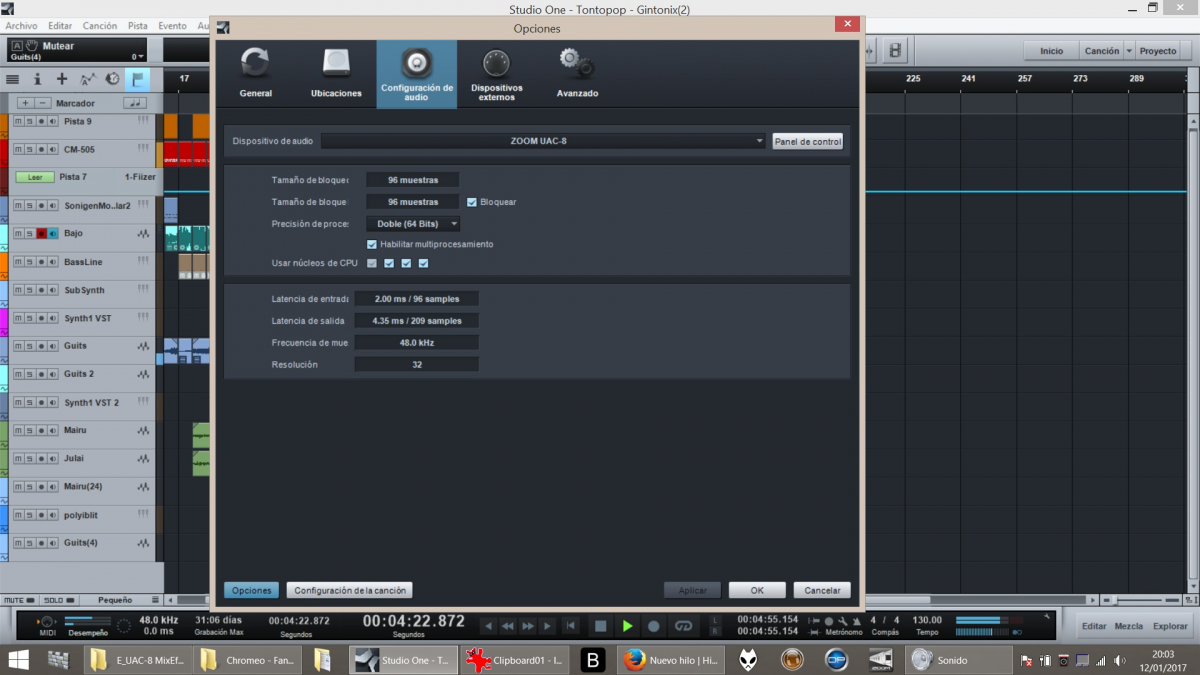Toggle monitor on the Bajo track

click(x=53, y=233)
